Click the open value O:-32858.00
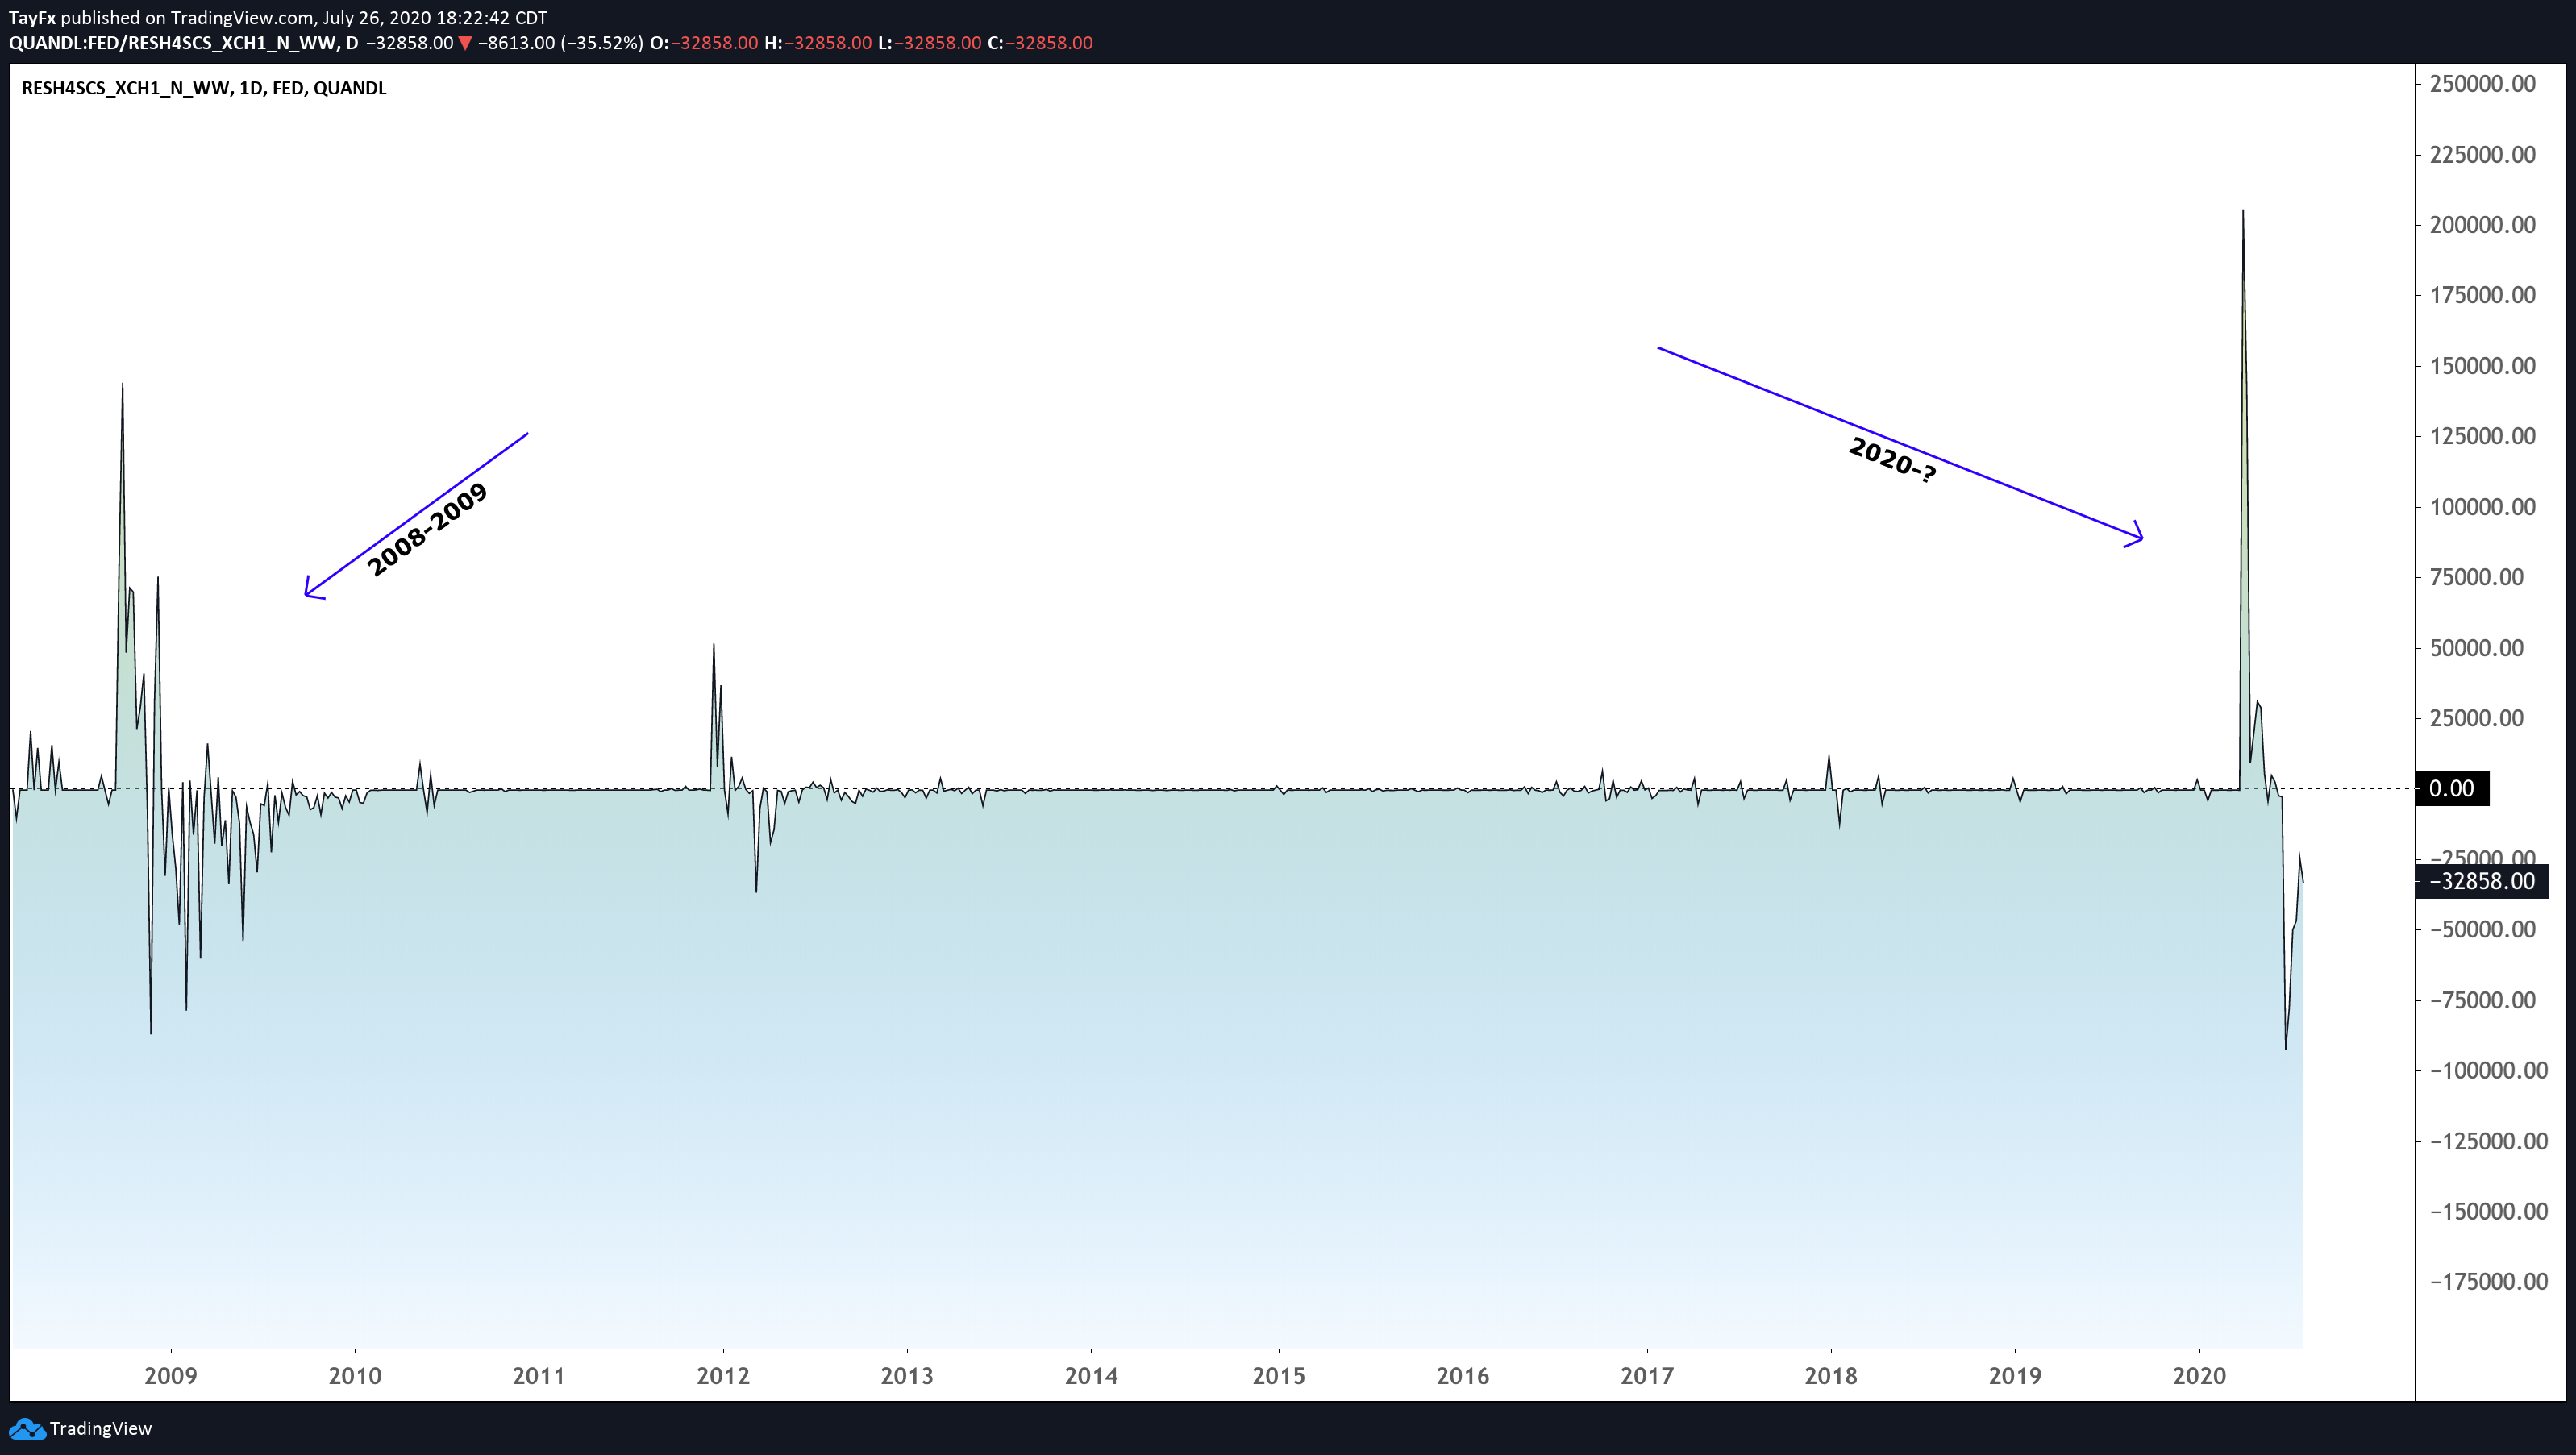This screenshot has height=1455, width=2576. point(704,43)
